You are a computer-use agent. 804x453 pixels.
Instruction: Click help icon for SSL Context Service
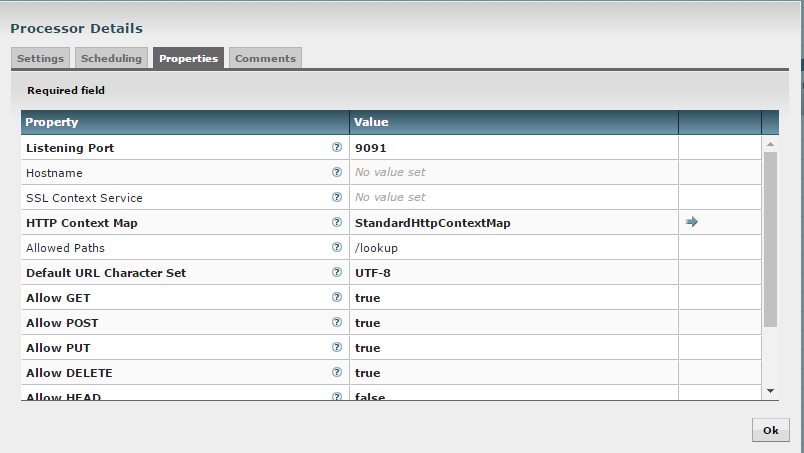pyautogui.click(x=337, y=197)
